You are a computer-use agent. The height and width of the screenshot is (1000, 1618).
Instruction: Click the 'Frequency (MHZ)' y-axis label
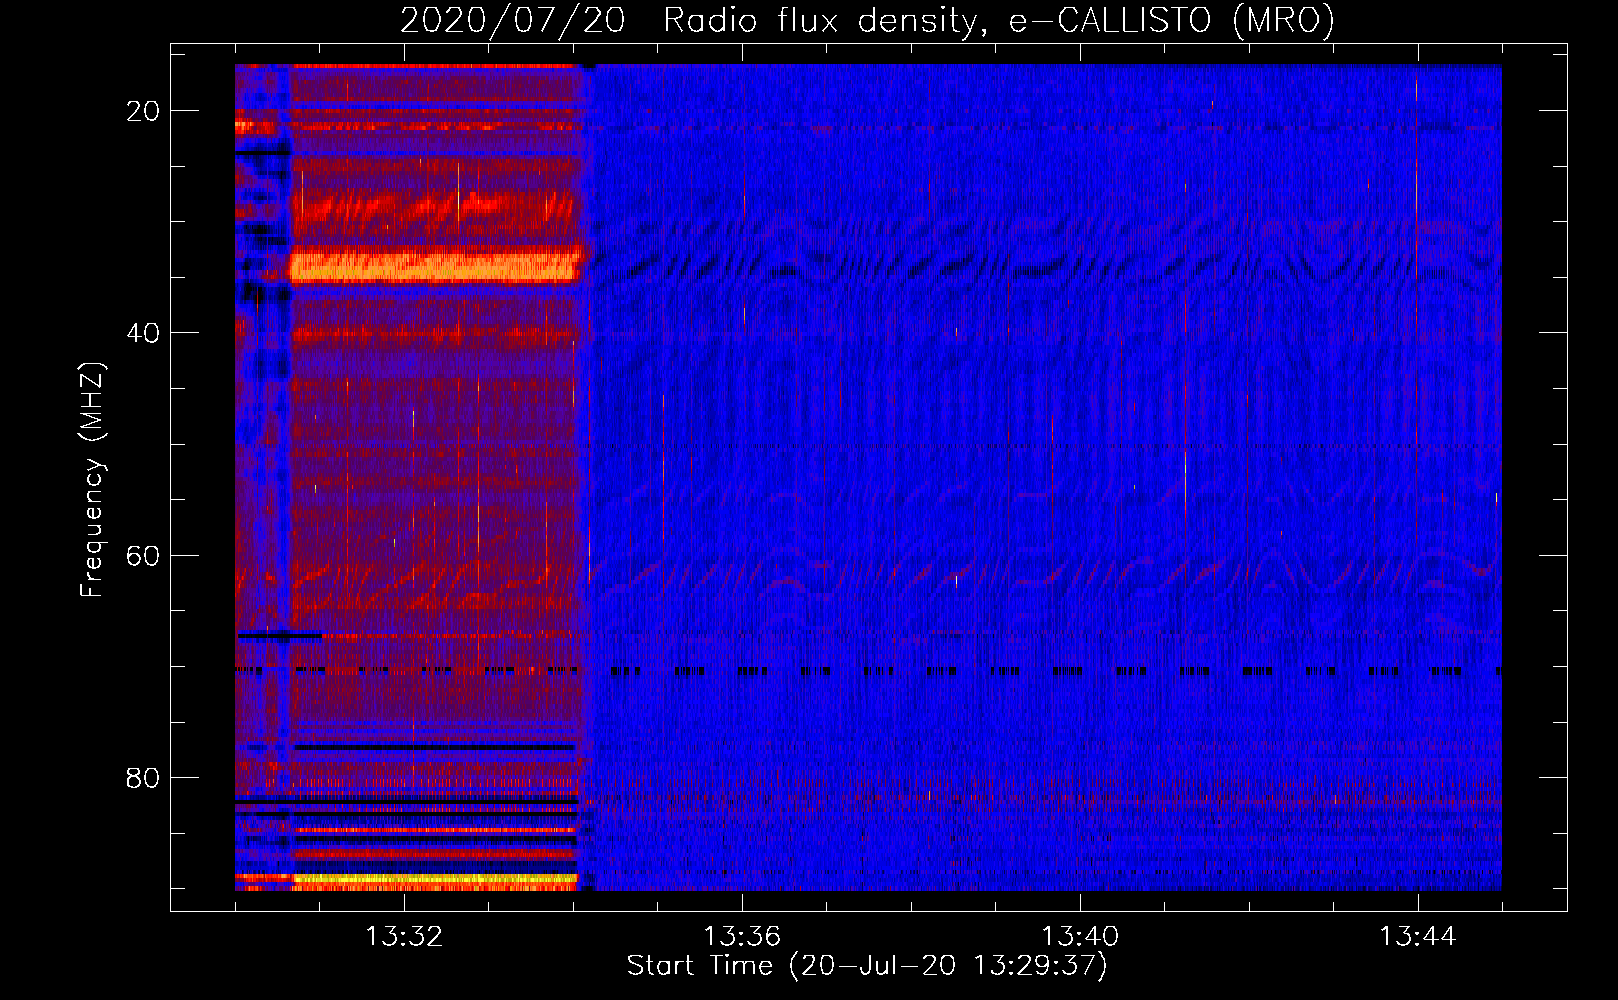(92, 479)
